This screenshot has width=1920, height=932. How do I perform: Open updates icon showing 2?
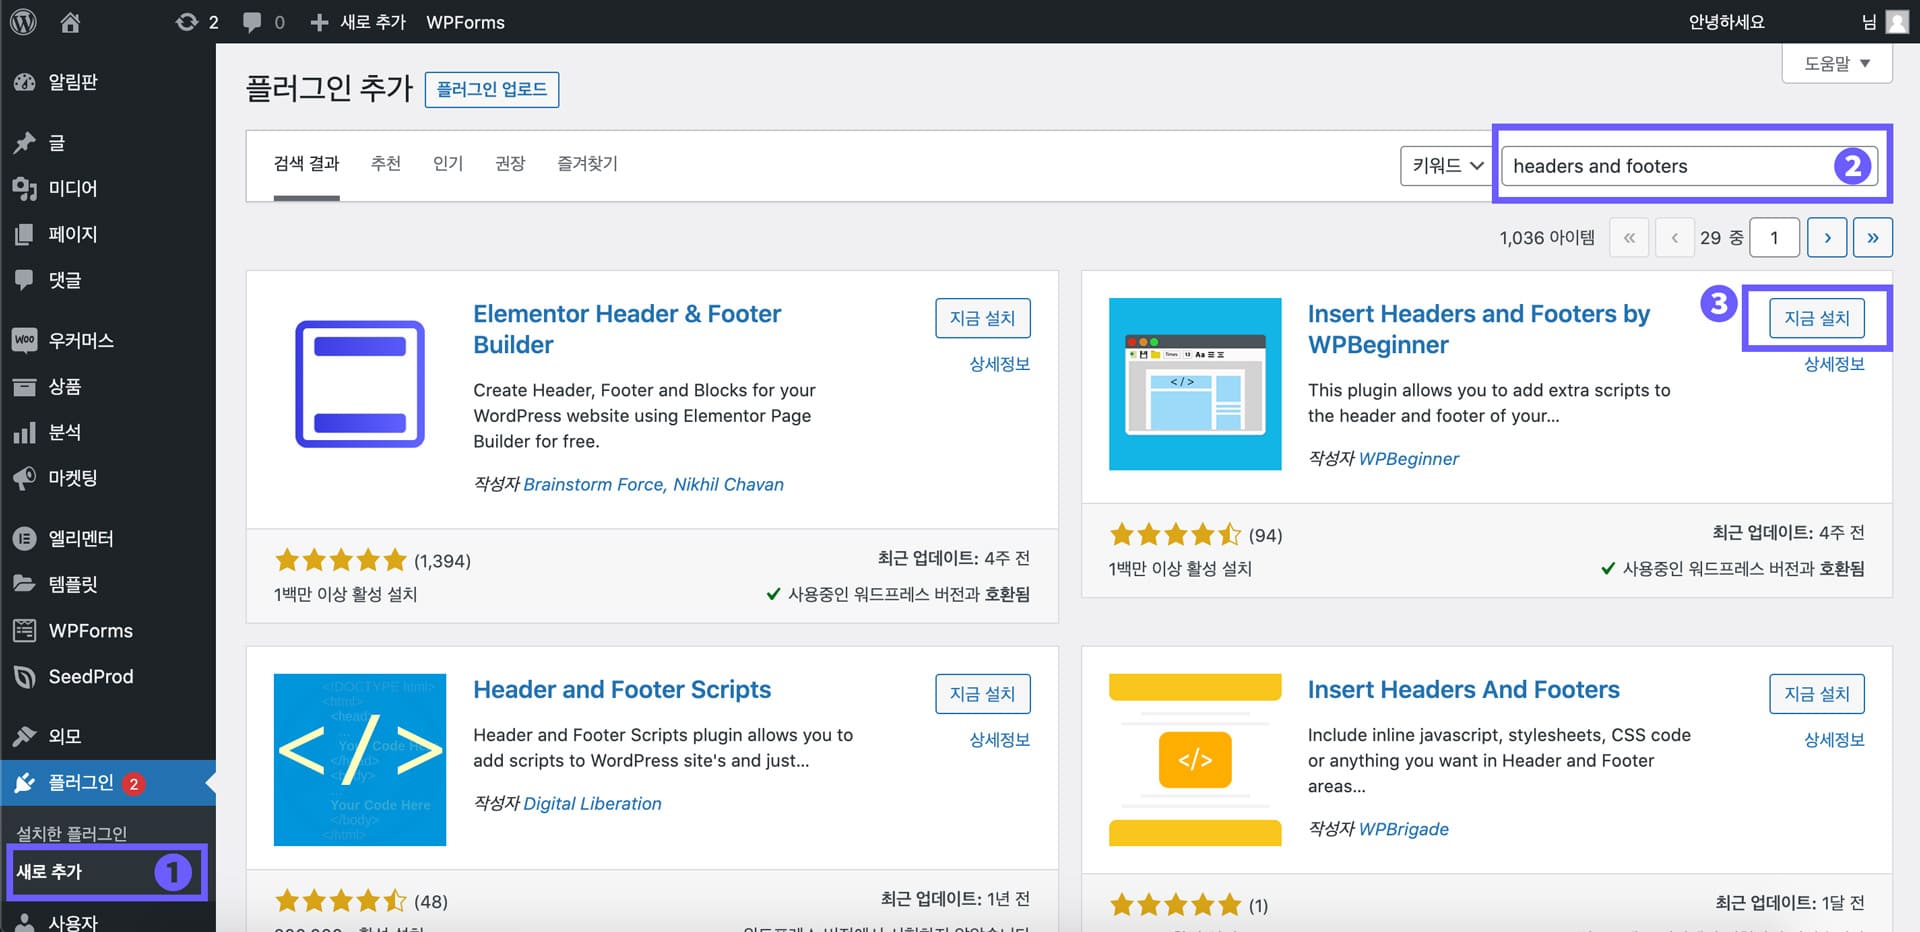(x=187, y=22)
